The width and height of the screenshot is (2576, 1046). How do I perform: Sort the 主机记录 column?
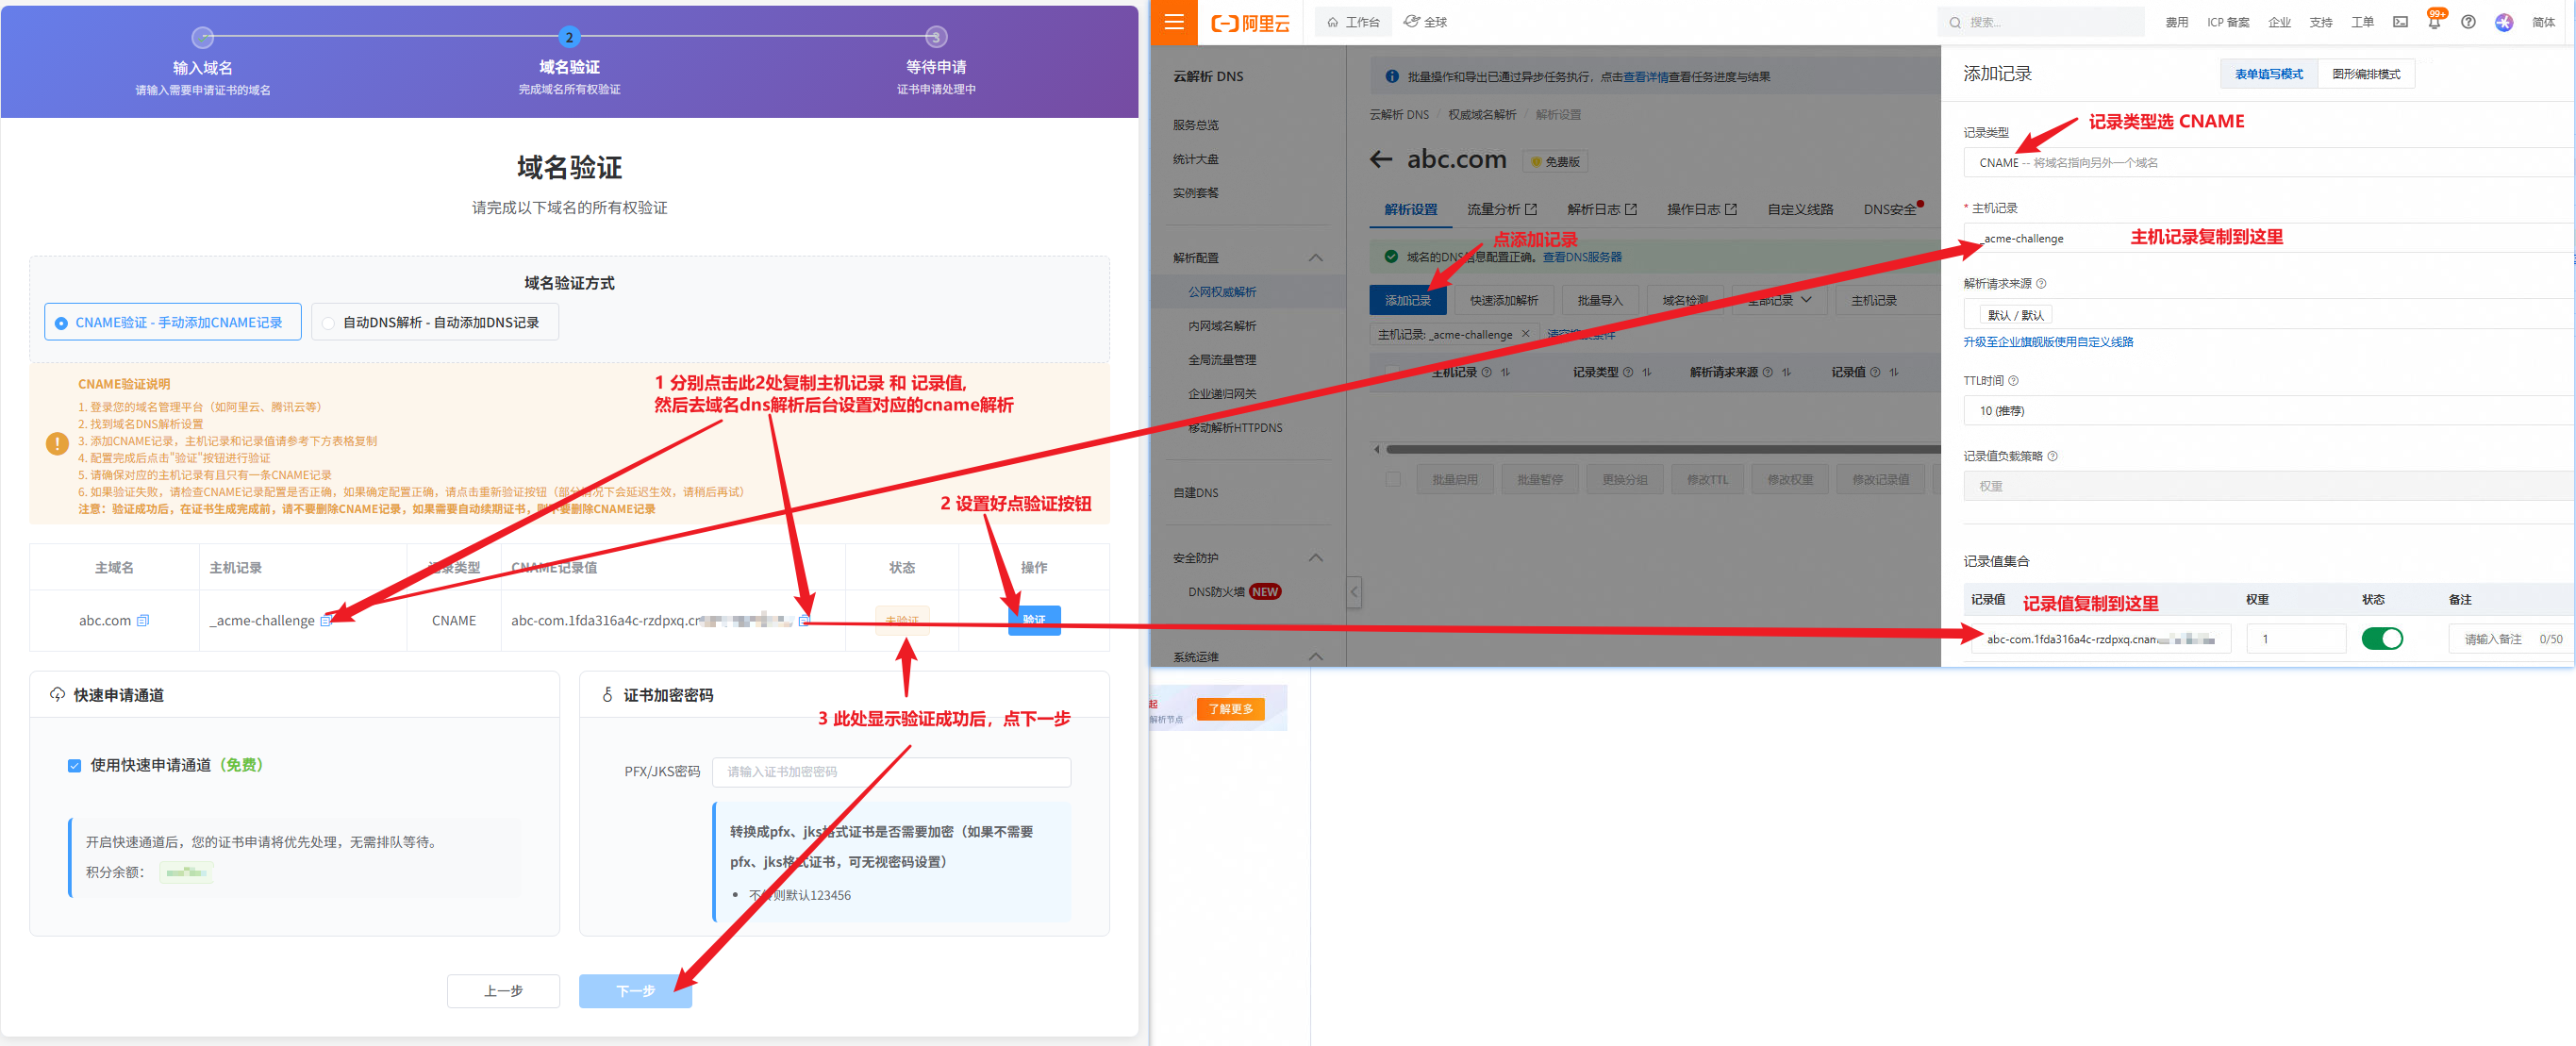click(x=1505, y=372)
